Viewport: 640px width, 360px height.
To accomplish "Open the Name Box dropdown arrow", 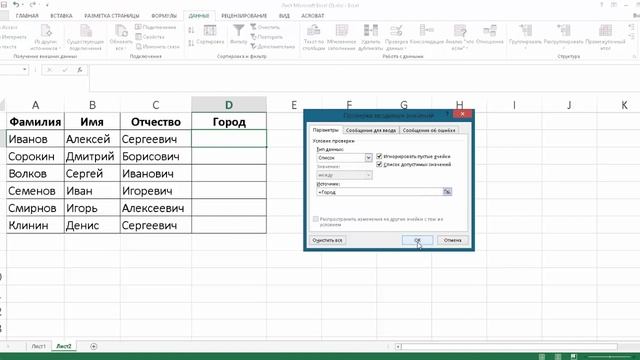I will click(24, 70).
